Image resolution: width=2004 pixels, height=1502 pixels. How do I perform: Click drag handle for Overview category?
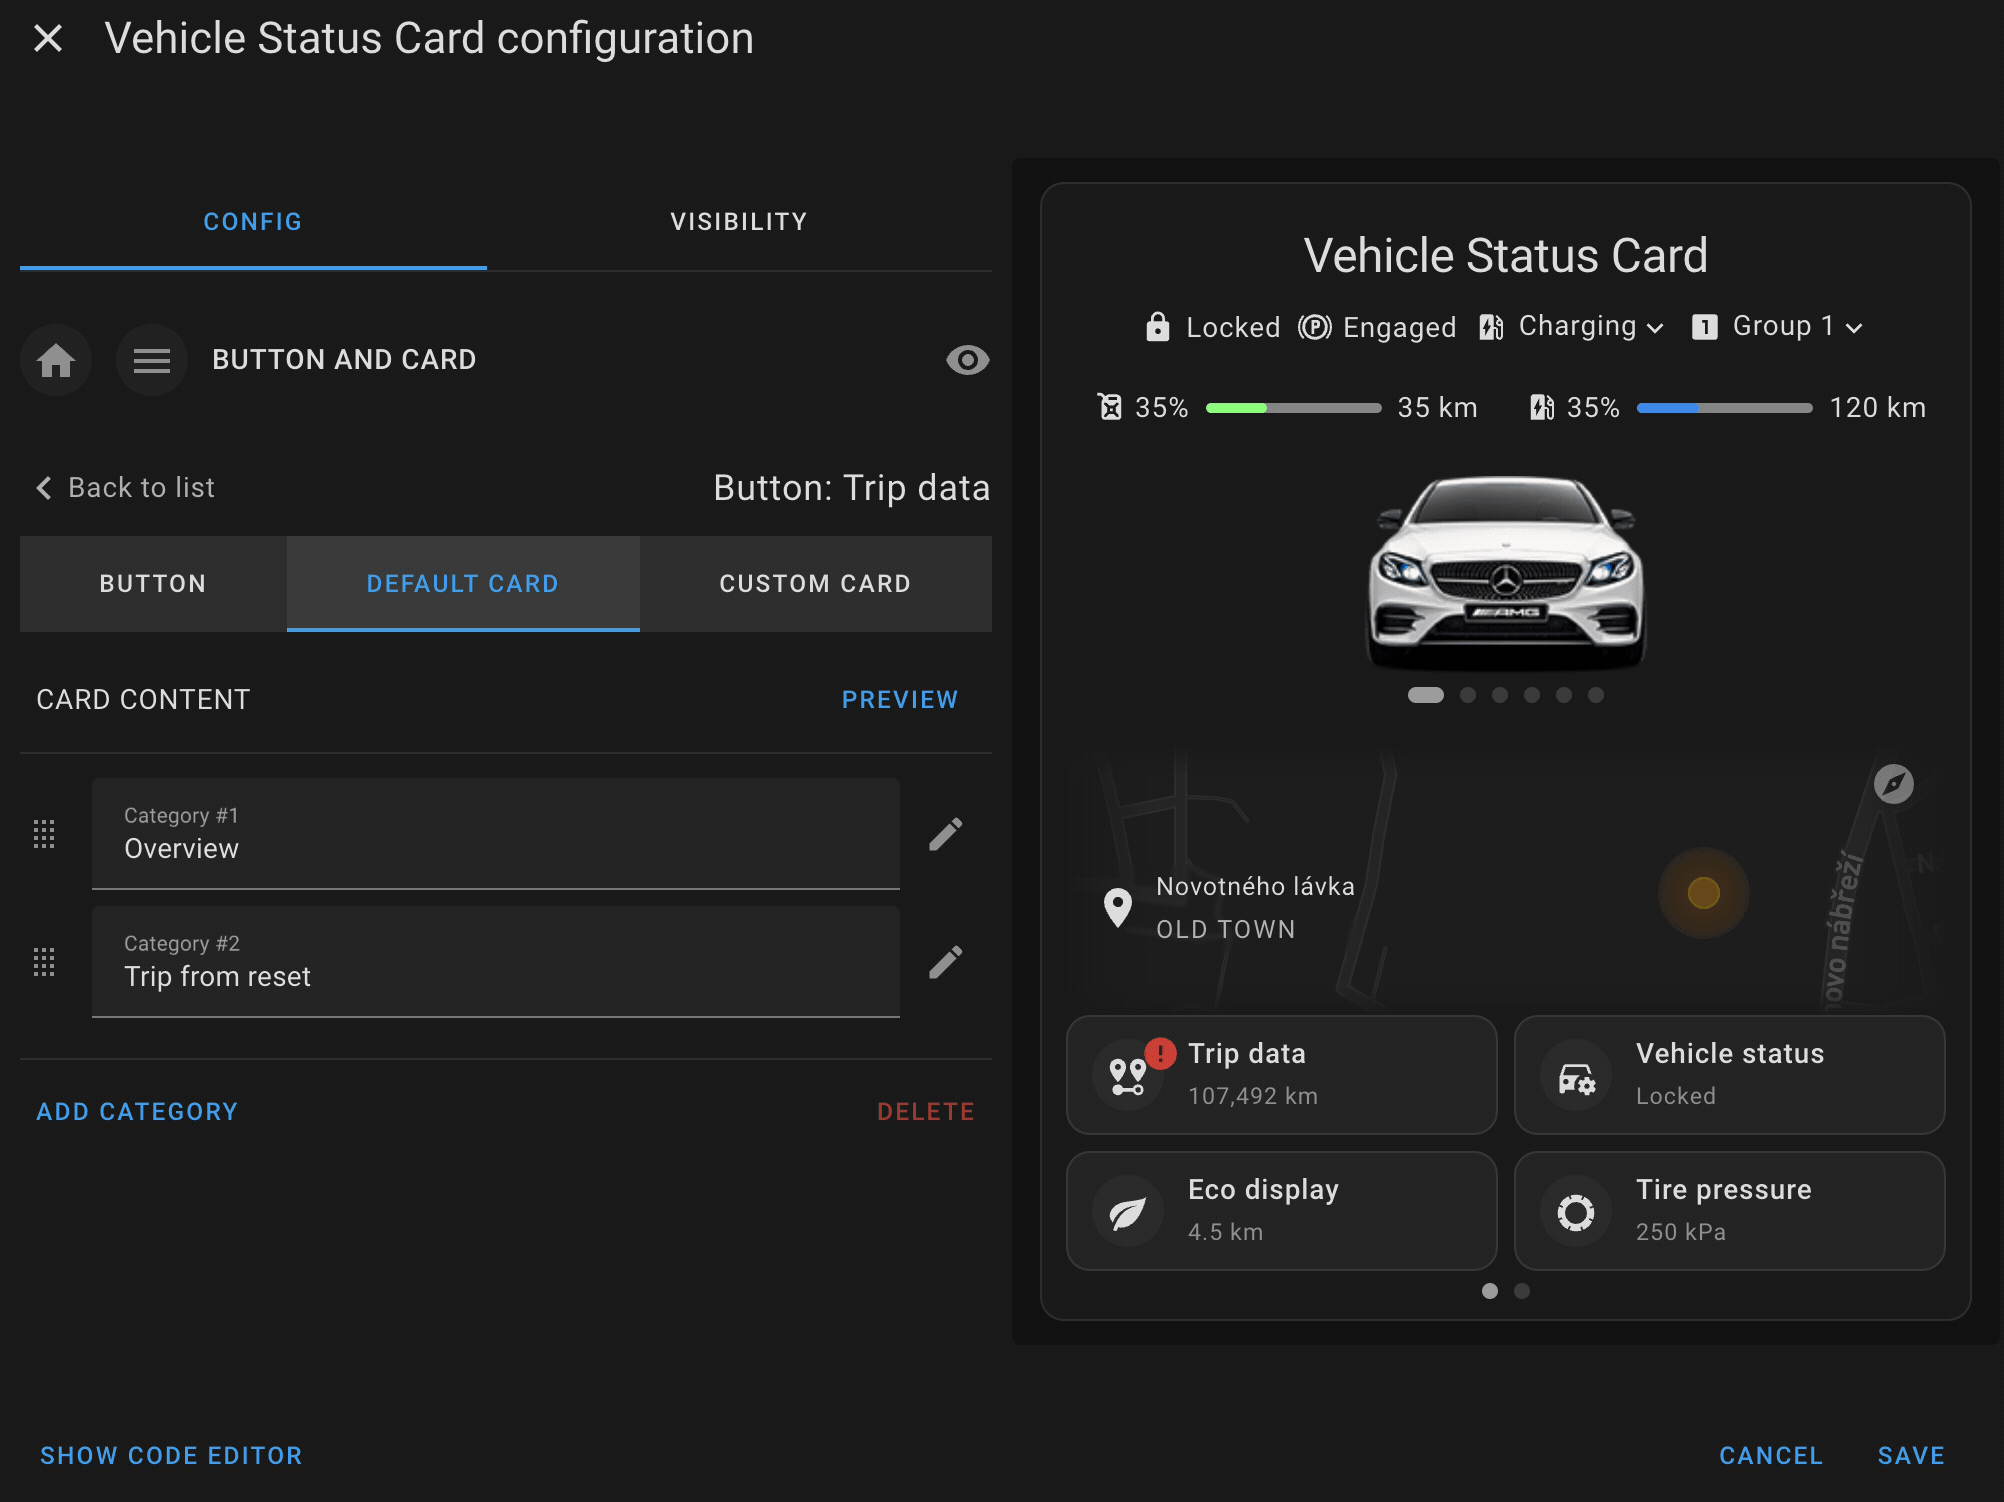click(x=44, y=834)
